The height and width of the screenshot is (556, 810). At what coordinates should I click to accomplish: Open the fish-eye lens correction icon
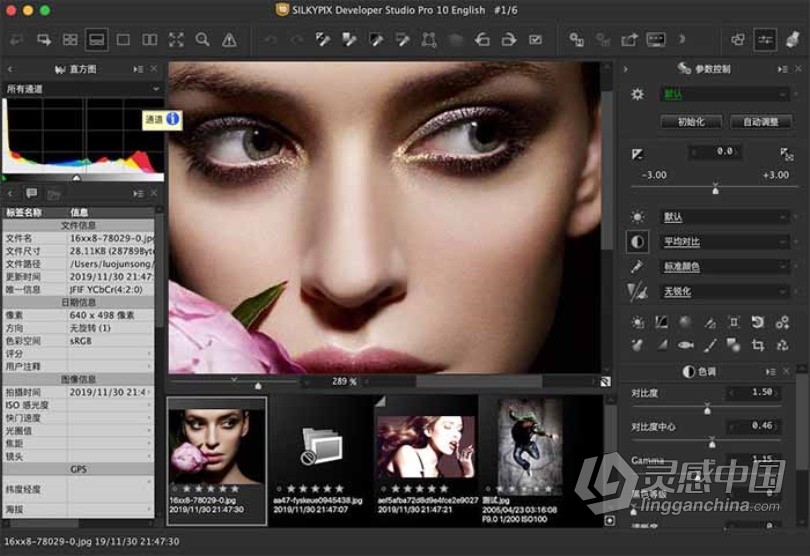coord(686,345)
